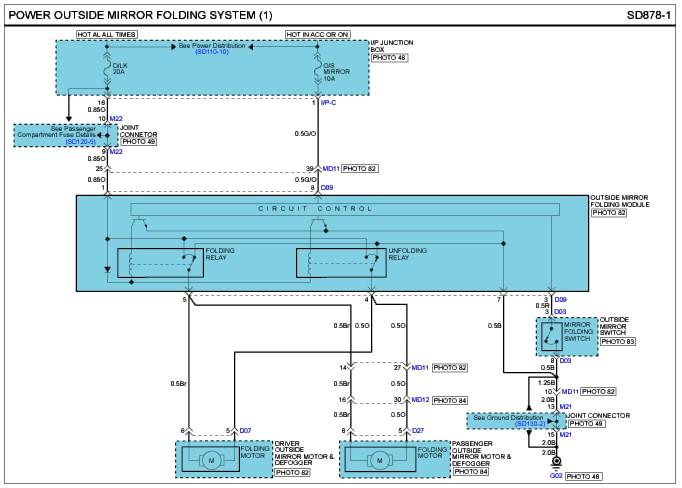Click the See Power Distribution text
The width and height of the screenshot is (682, 488).
point(212,46)
